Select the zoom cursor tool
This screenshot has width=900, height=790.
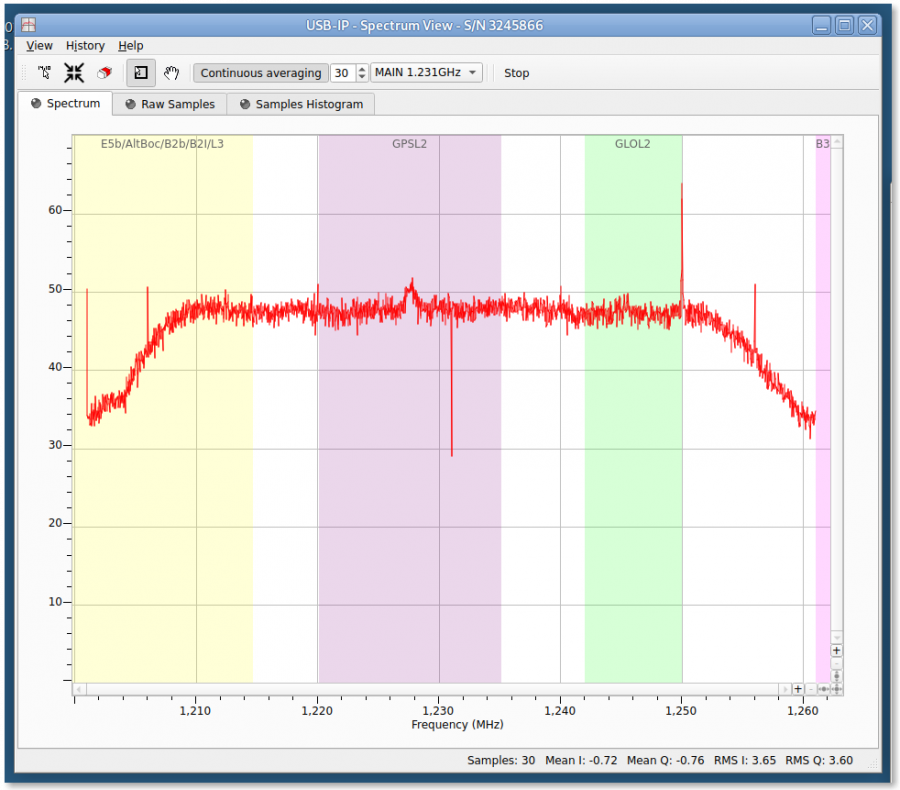pos(44,73)
